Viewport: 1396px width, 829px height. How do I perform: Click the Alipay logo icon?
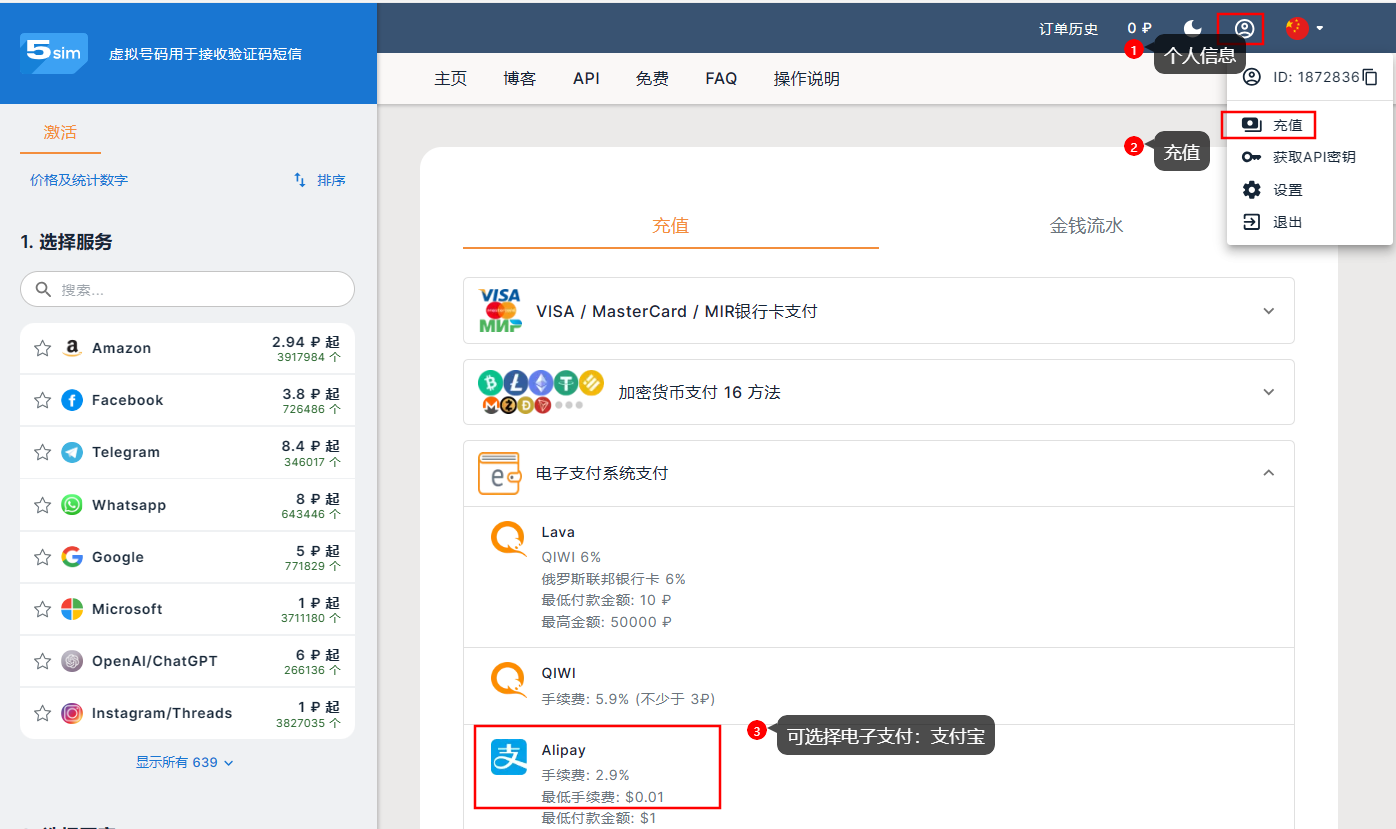click(x=509, y=757)
